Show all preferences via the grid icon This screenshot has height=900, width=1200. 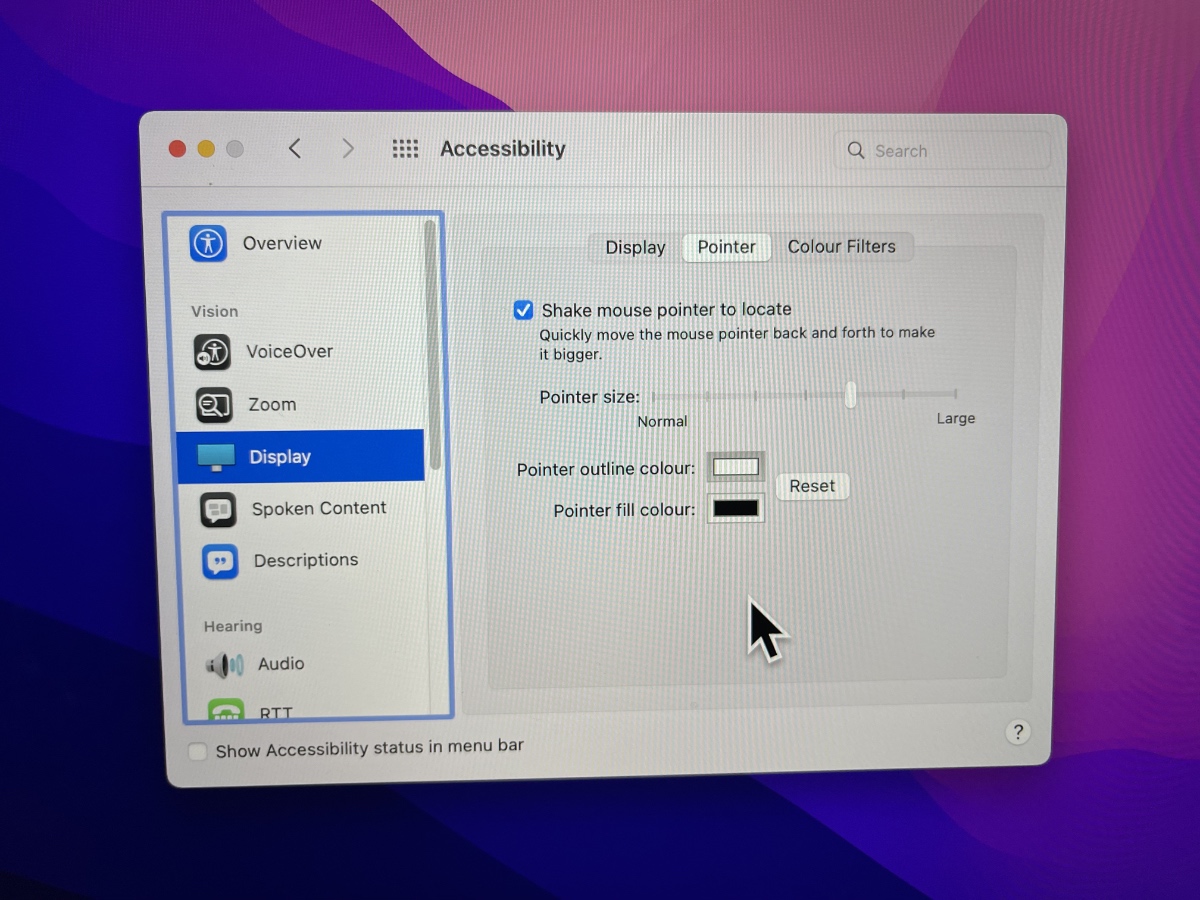click(x=405, y=149)
